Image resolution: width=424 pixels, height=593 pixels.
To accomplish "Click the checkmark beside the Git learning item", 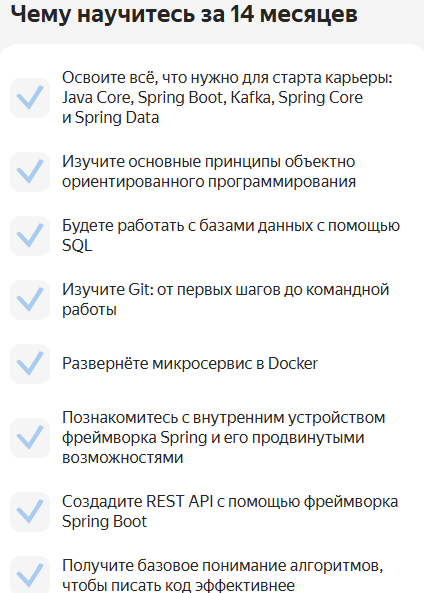I will (x=30, y=300).
